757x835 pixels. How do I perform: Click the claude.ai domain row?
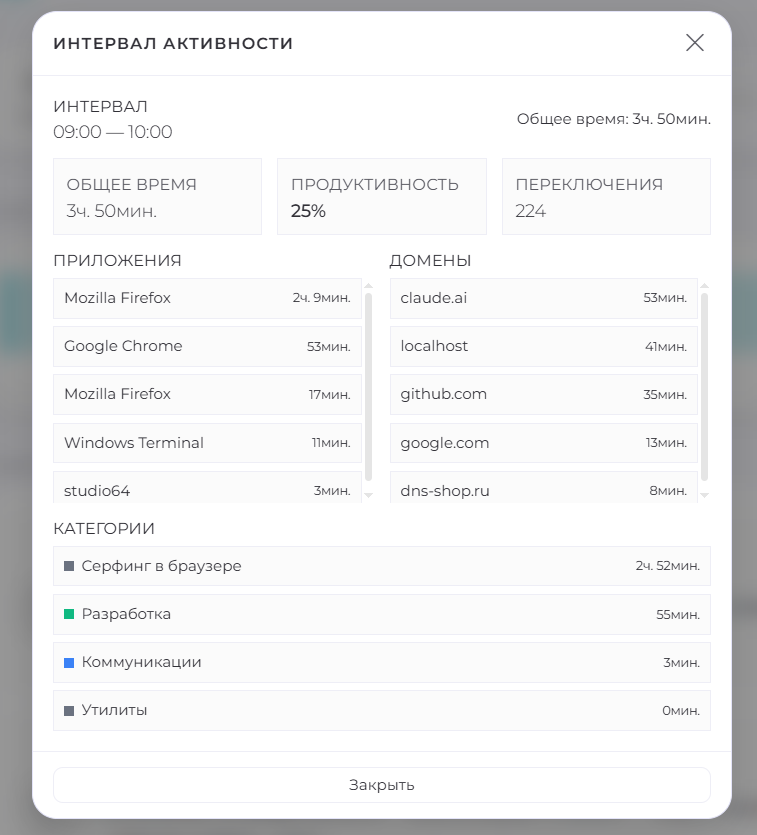(544, 298)
